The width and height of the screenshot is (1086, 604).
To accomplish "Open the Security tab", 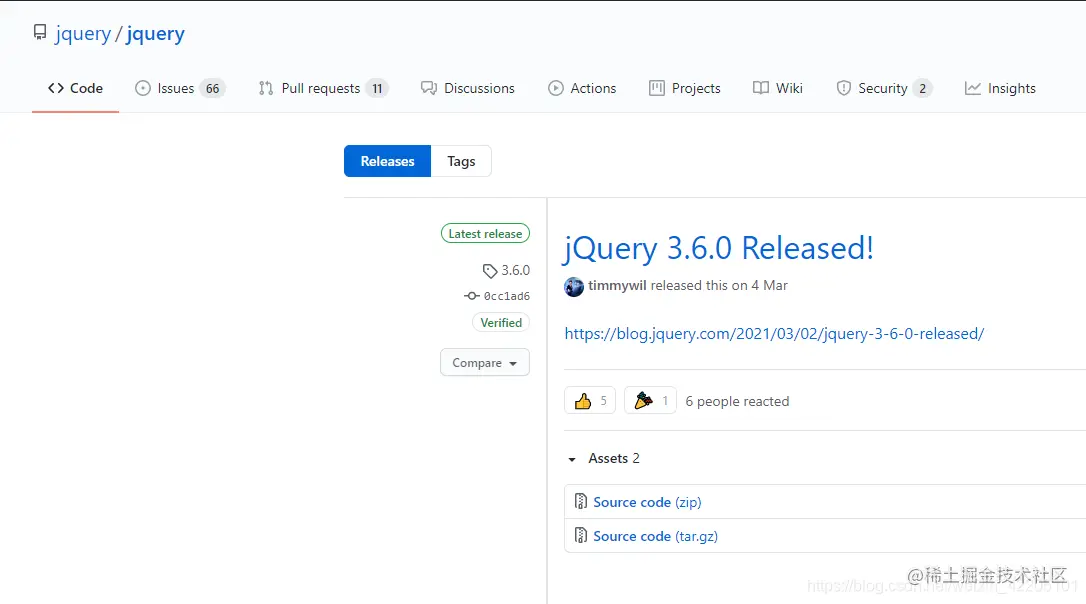I will click(x=884, y=88).
